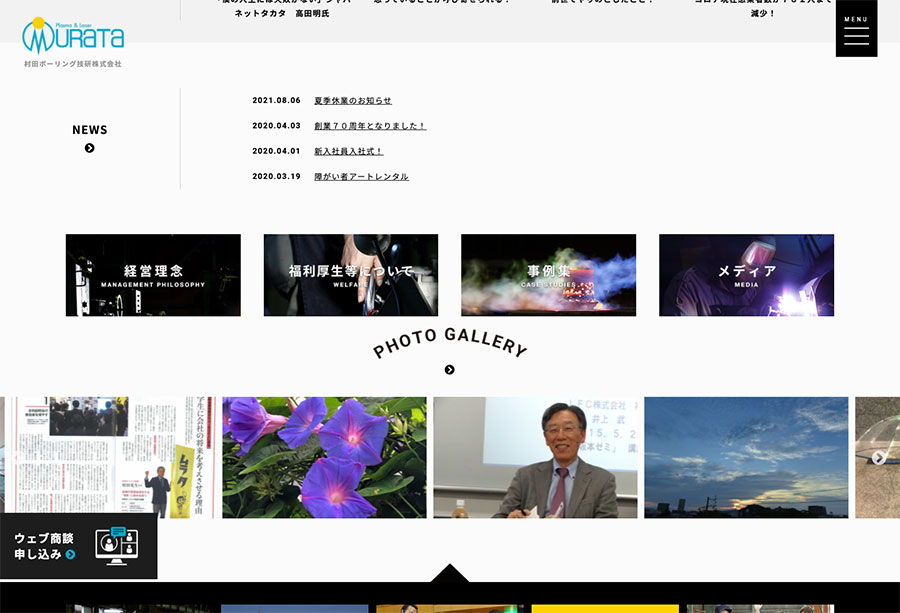Open the メディア Media banner
This screenshot has width=900, height=613.
[x=746, y=275]
